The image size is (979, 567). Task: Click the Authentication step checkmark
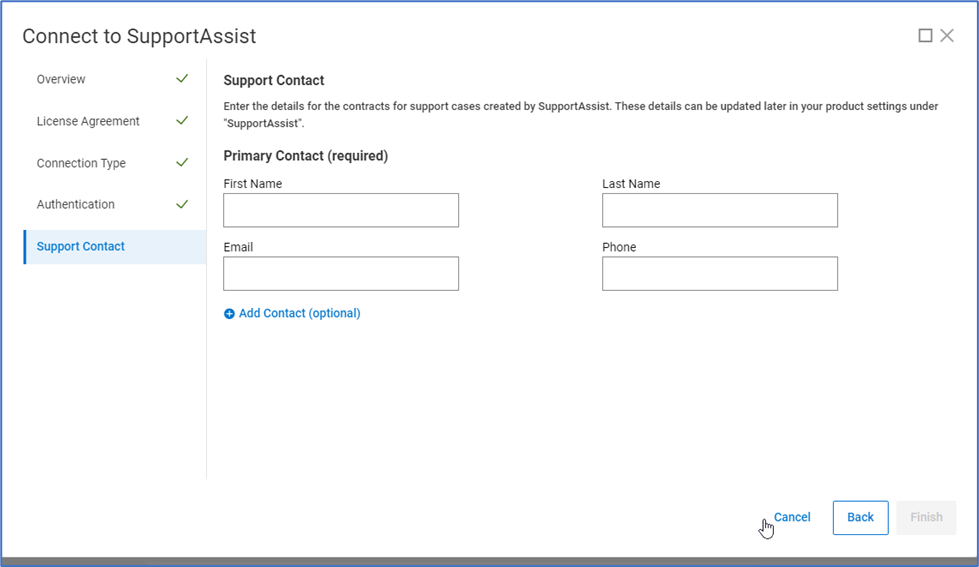point(182,204)
